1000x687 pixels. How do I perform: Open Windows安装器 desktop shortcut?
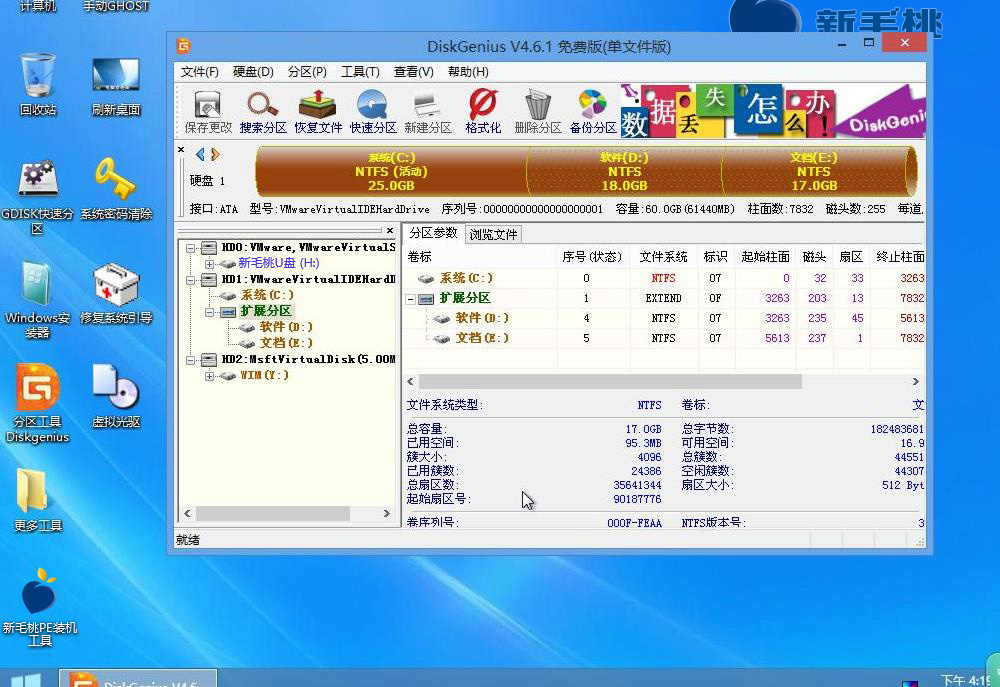pyautogui.click(x=38, y=300)
